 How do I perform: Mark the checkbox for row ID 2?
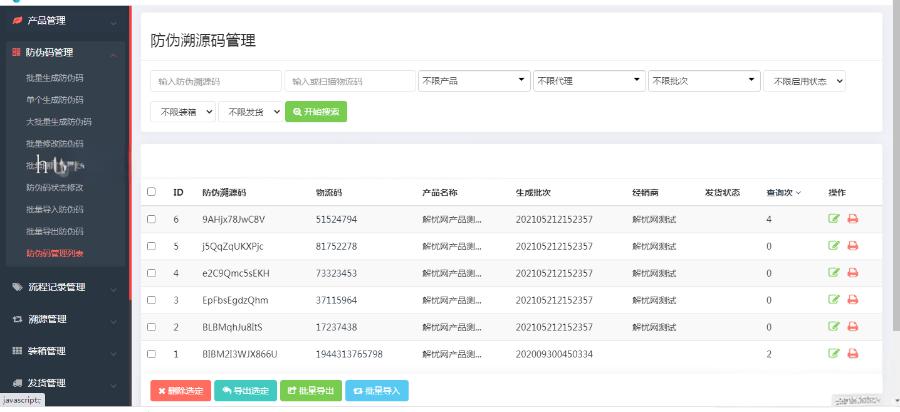coord(151,327)
